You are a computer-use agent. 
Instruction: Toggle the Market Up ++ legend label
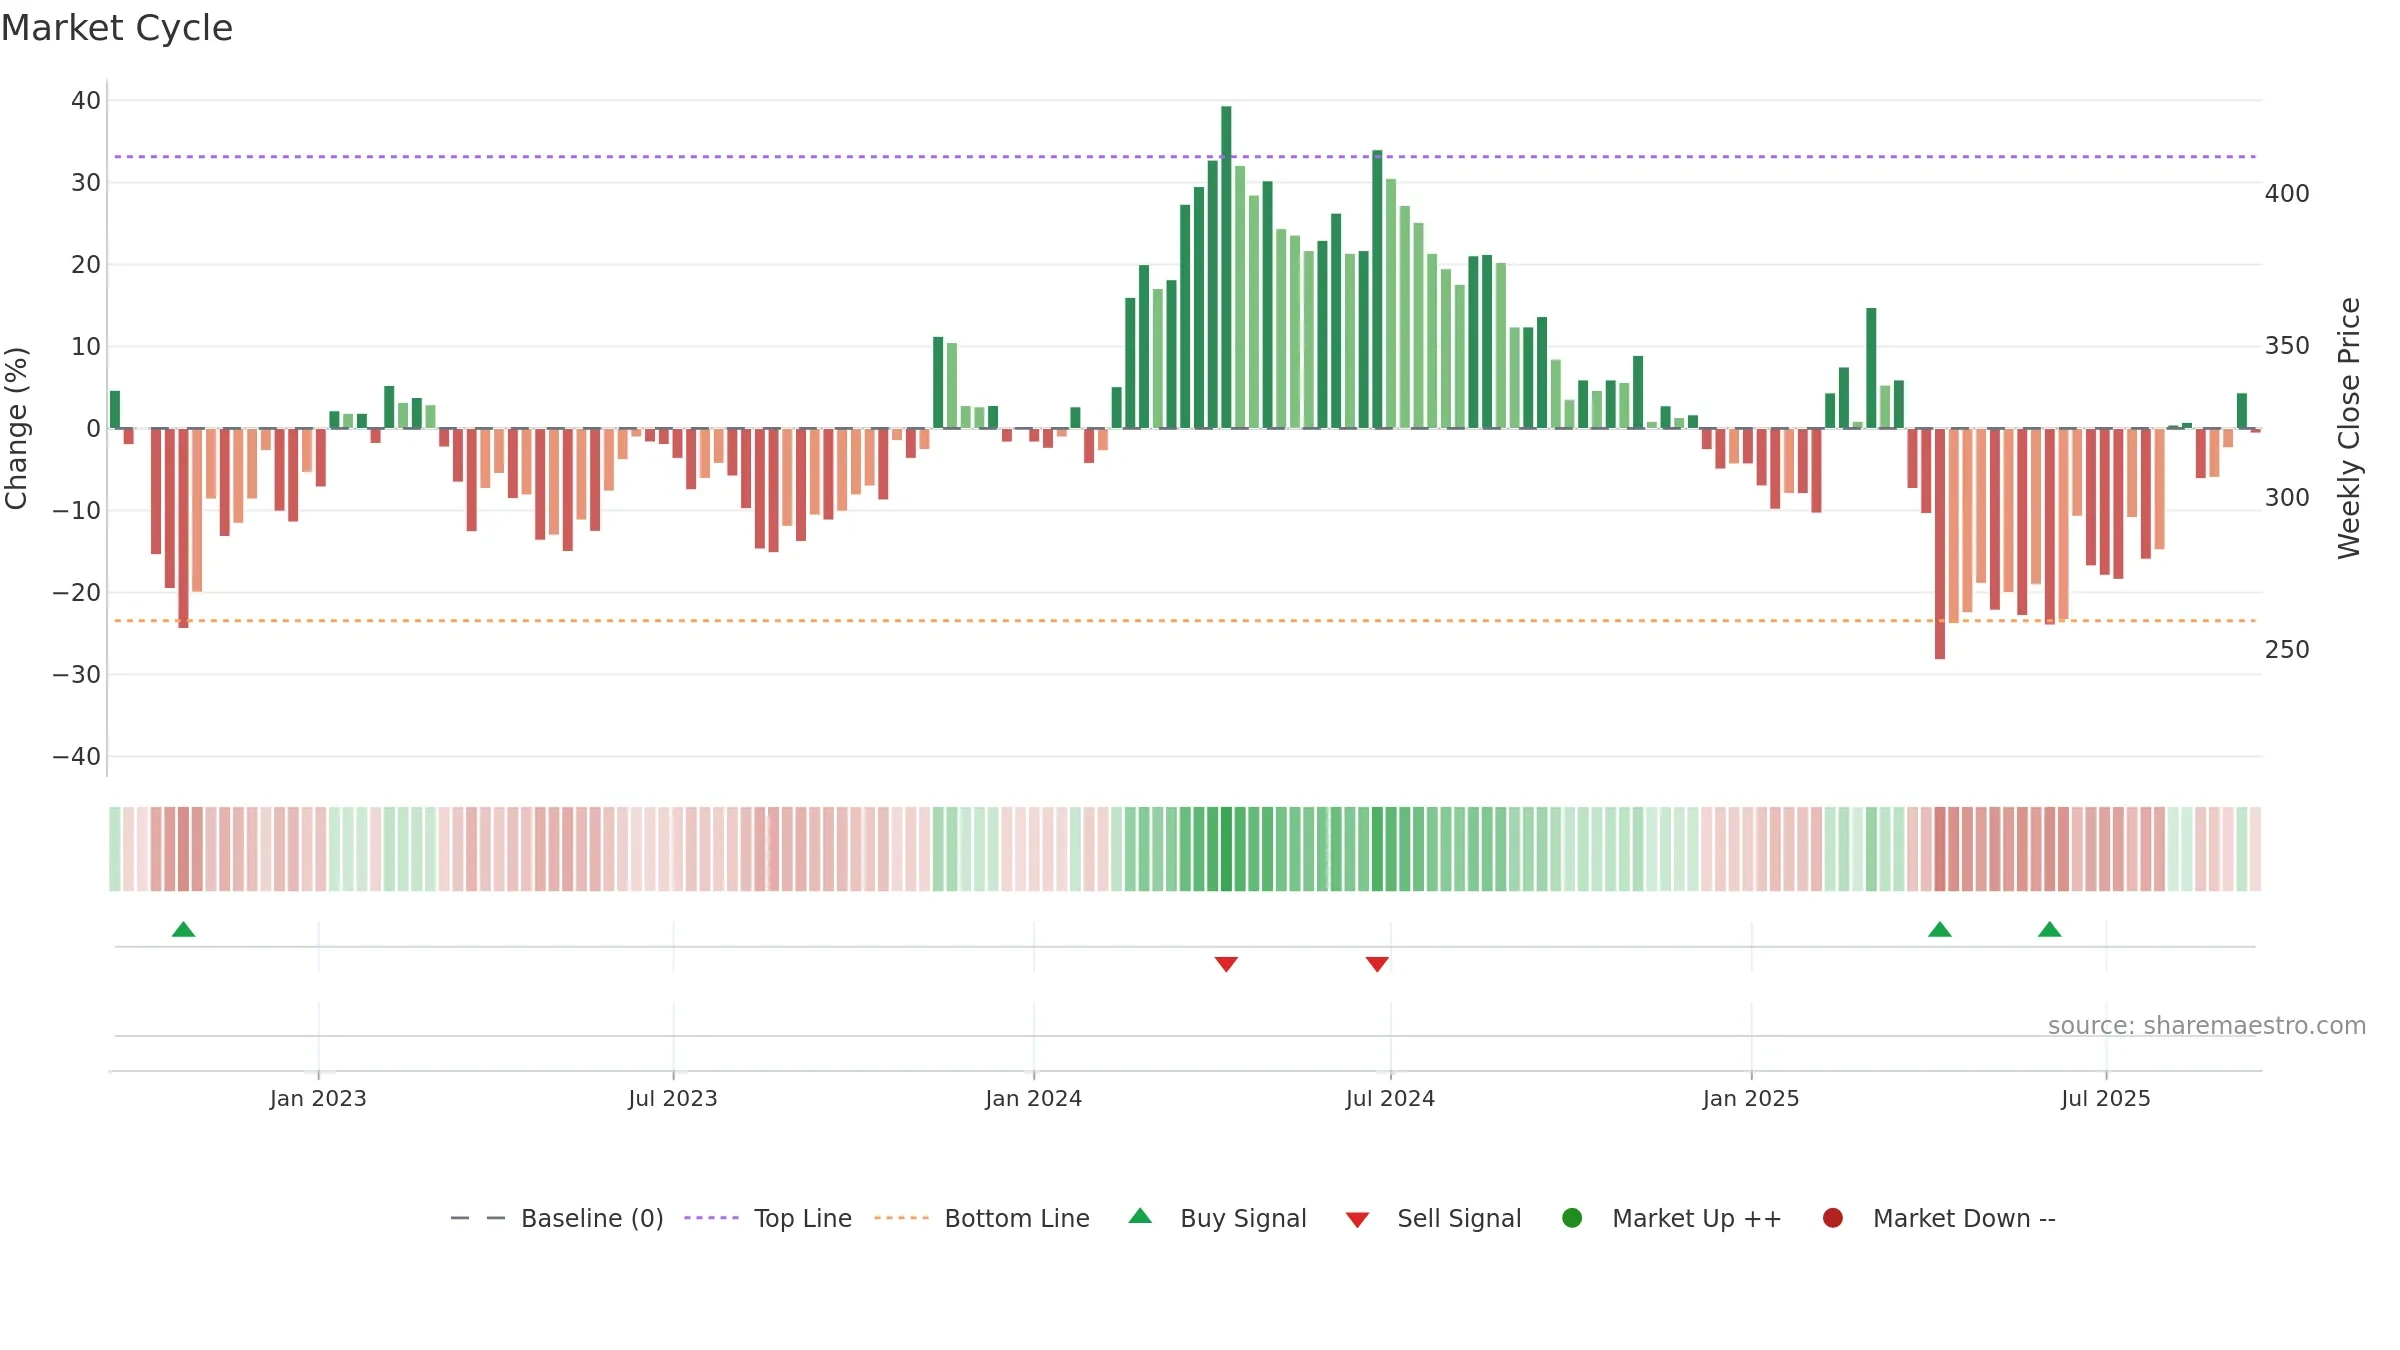(x=1697, y=1219)
